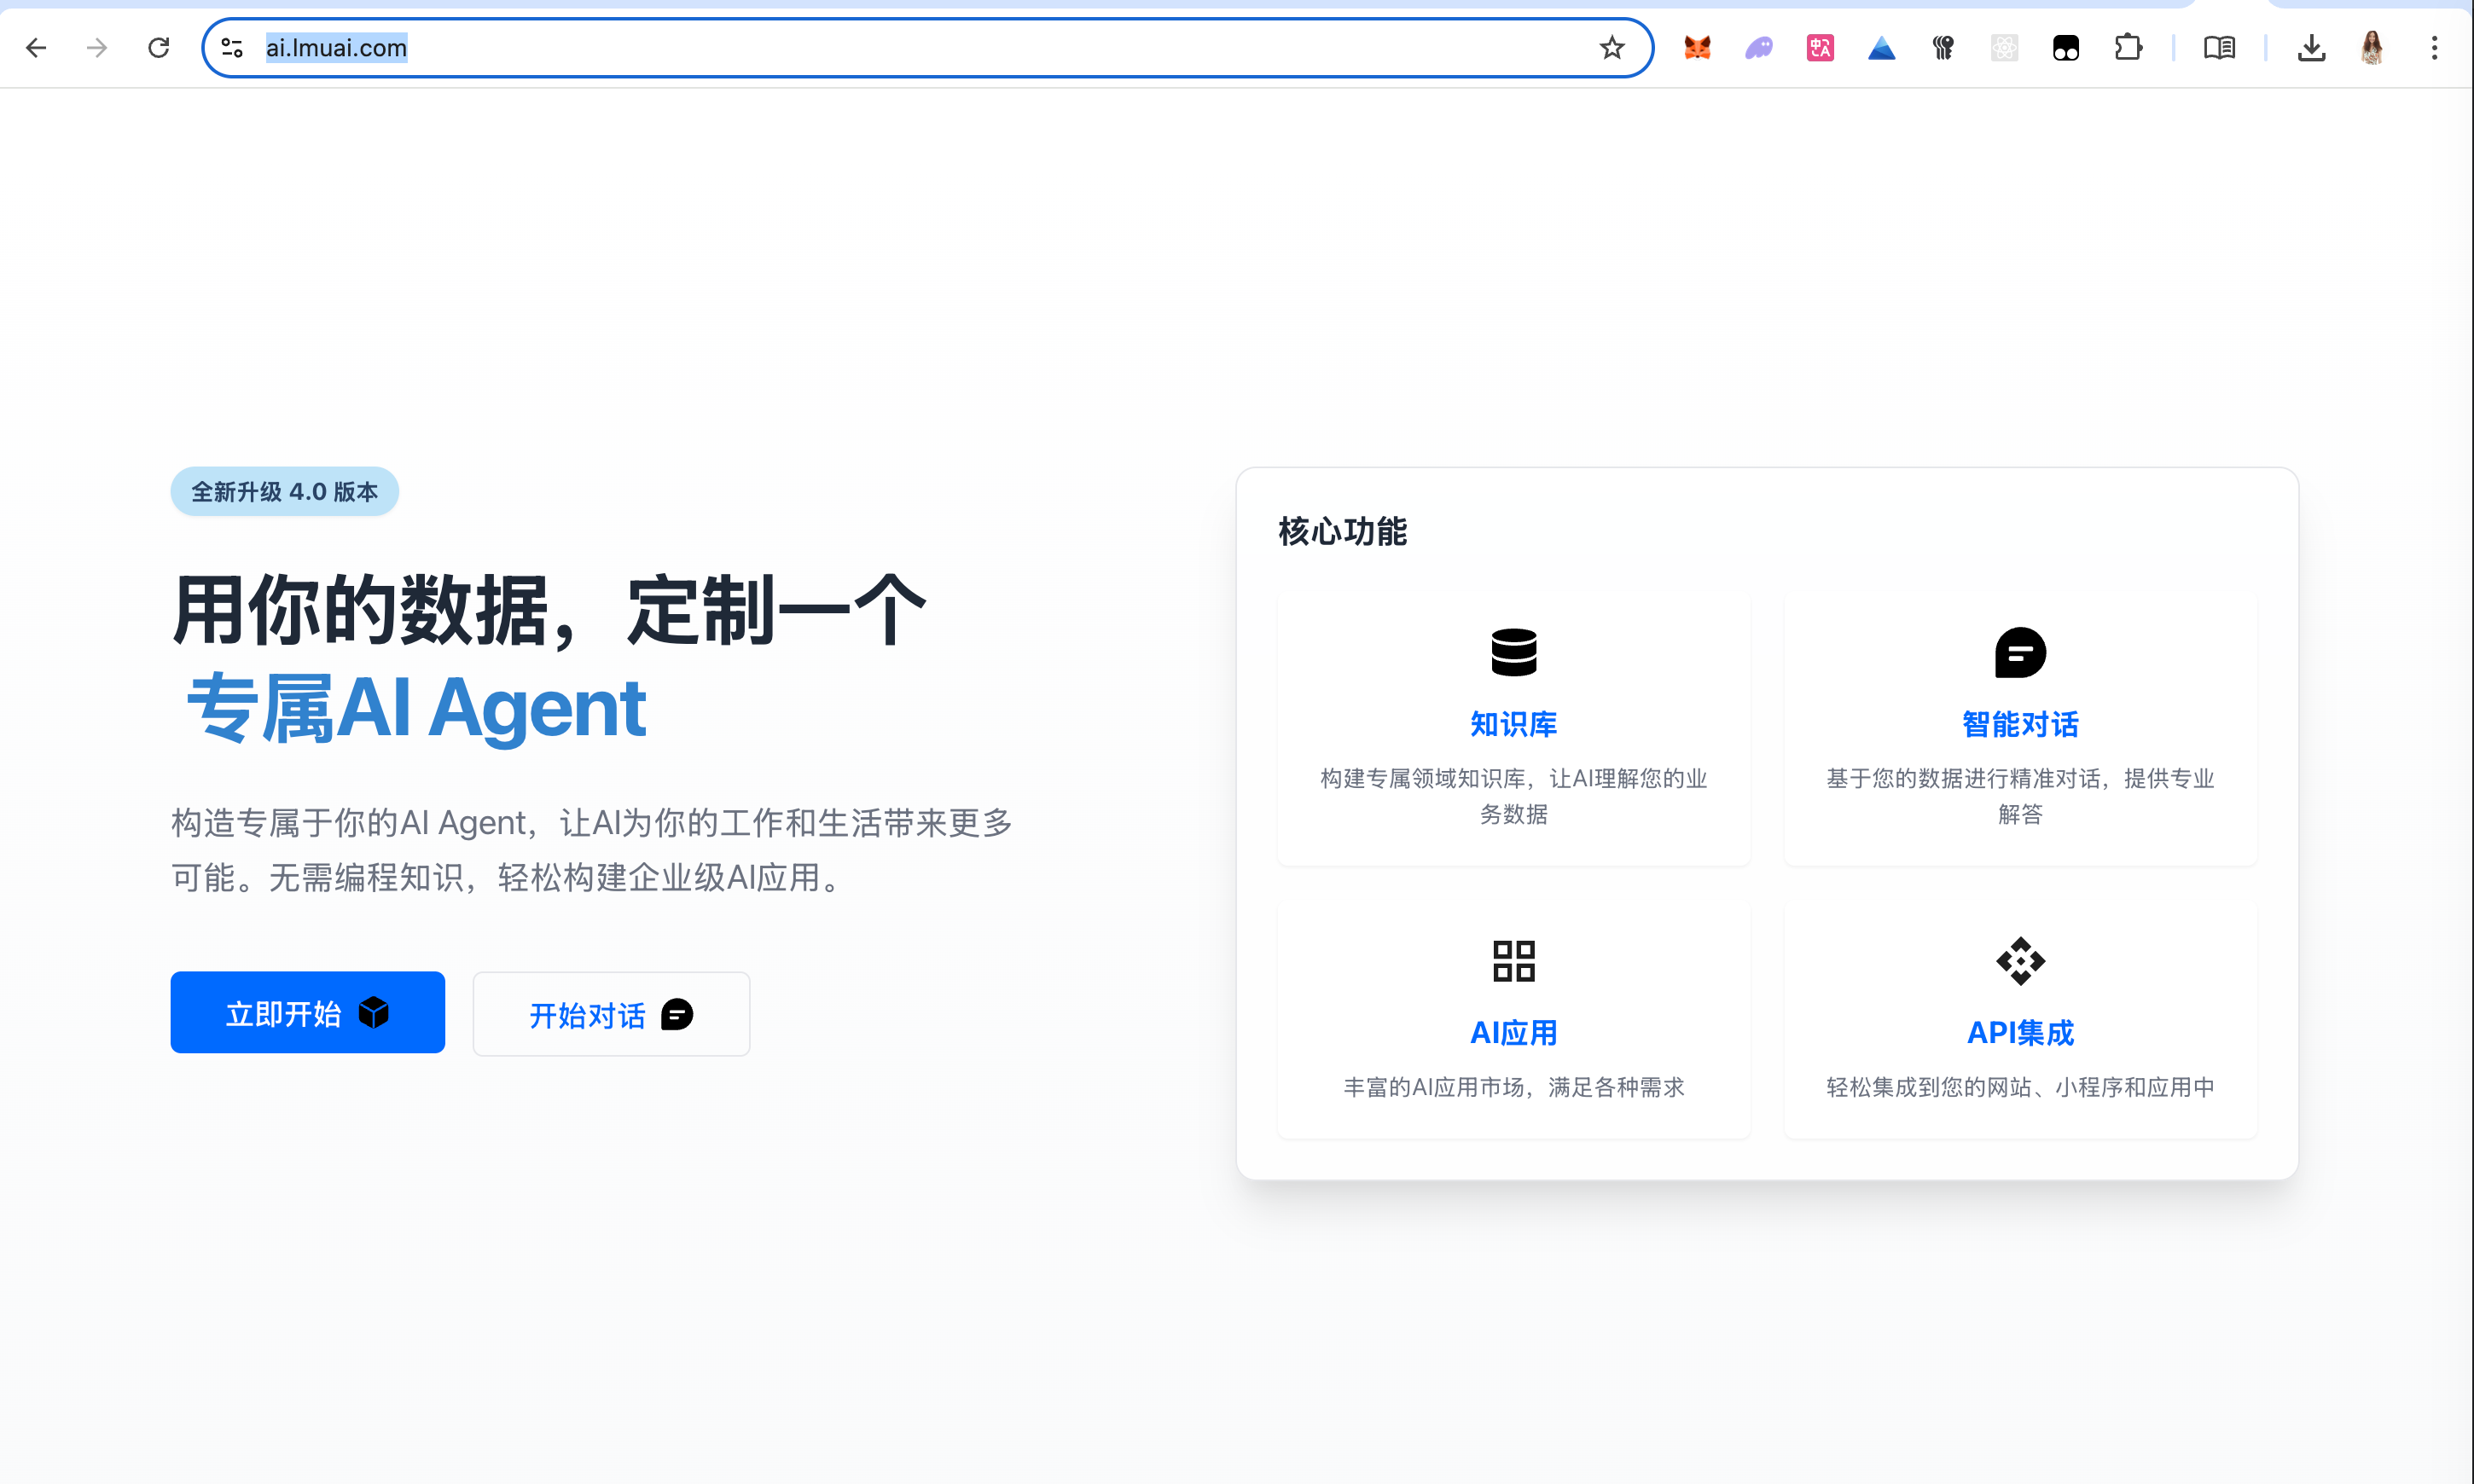Click the 开始对话 button
Viewport: 2474px width, 1484px height.
tap(611, 1014)
